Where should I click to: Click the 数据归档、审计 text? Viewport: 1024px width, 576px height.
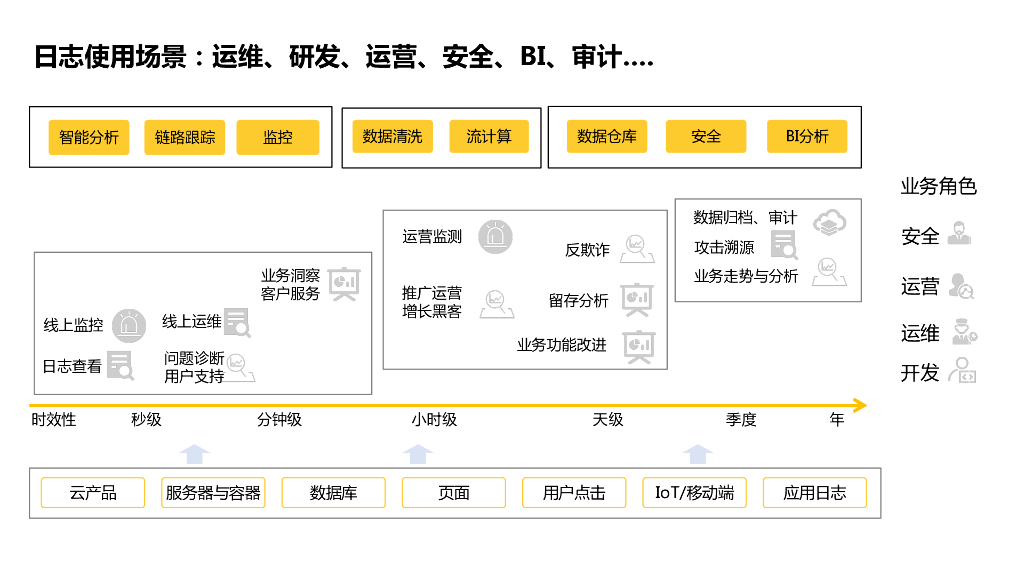[x=745, y=217]
